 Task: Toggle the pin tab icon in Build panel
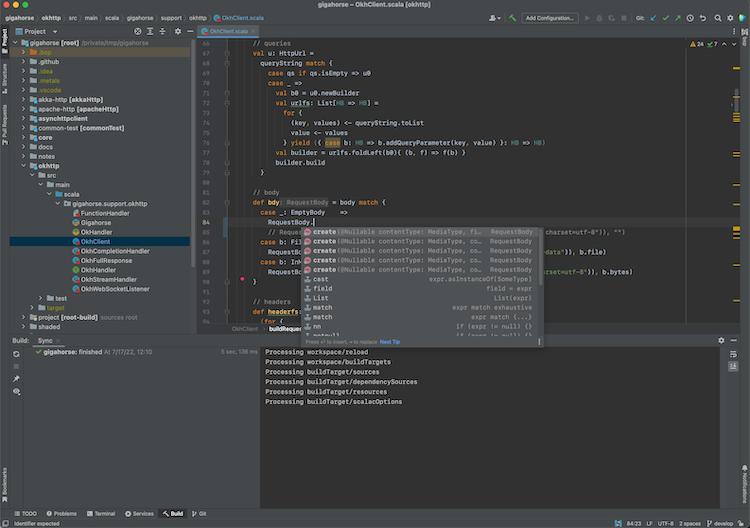tap(16, 379)
